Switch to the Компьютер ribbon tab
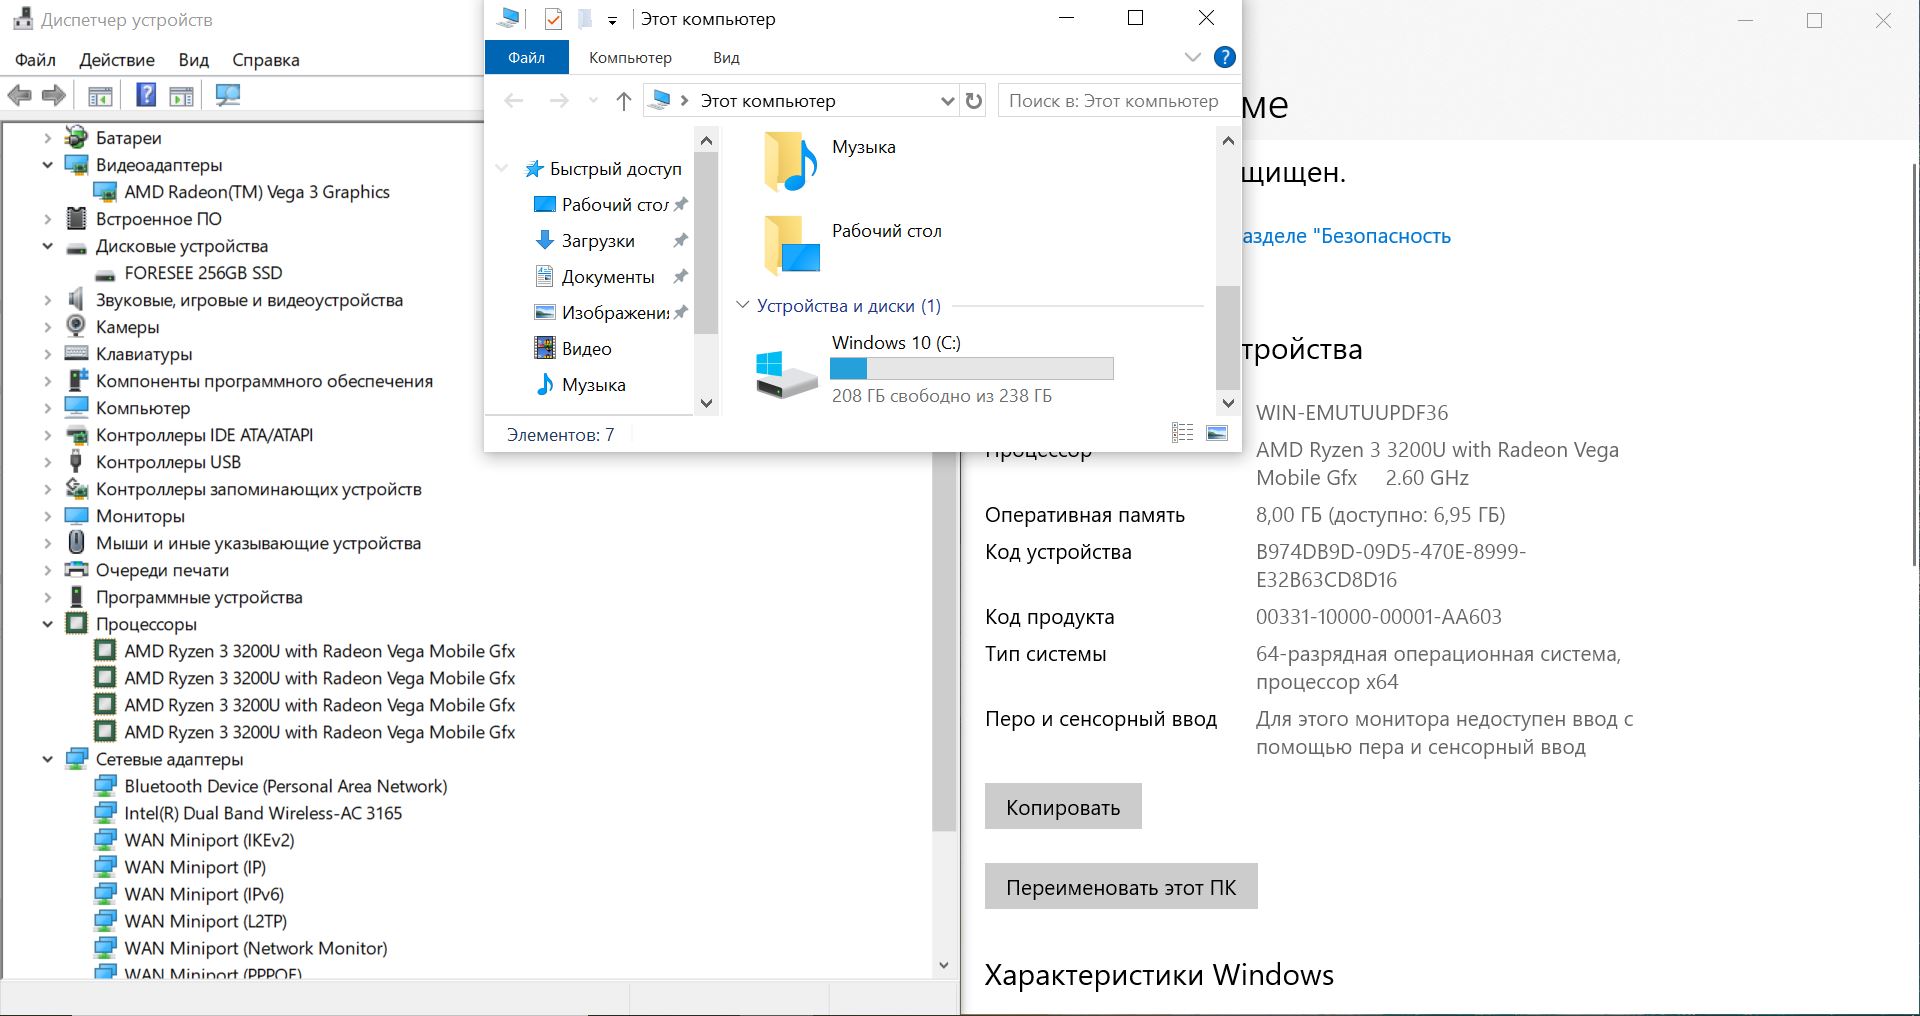The width and height of the screenshot is (1920, 1016). [630, 58]
